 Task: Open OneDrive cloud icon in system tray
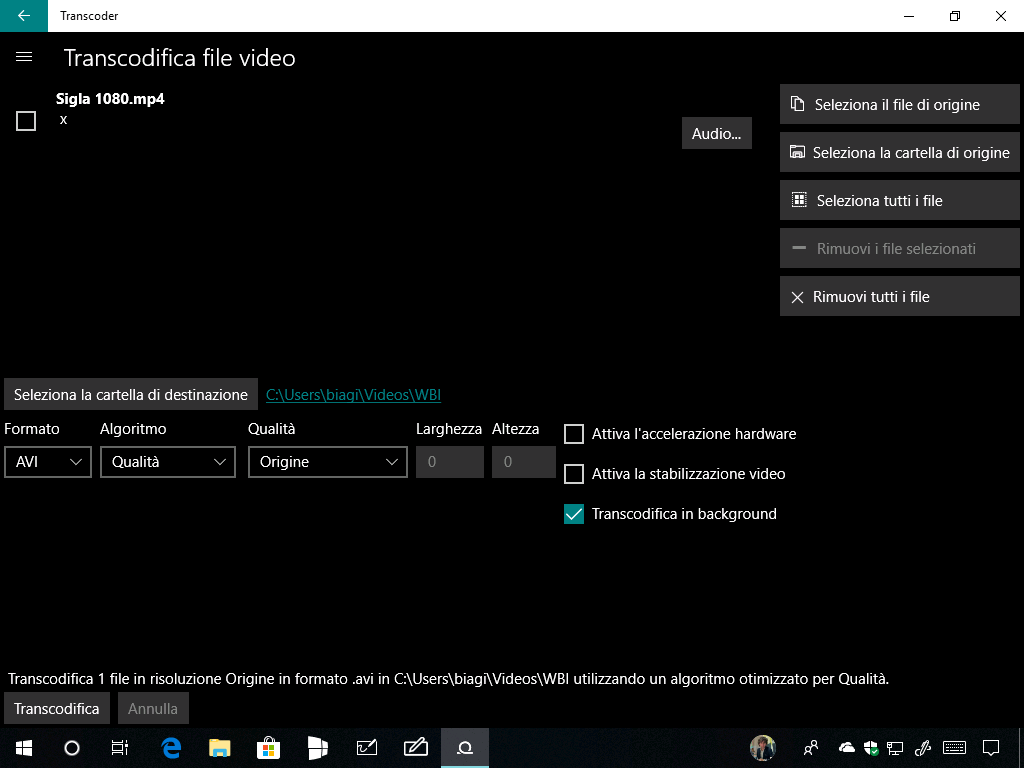pos(846,747)
